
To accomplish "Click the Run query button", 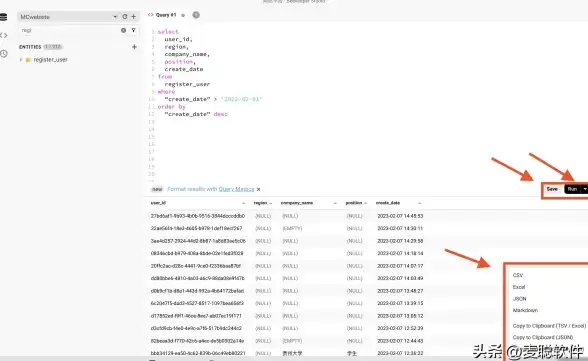I will 572,189.
